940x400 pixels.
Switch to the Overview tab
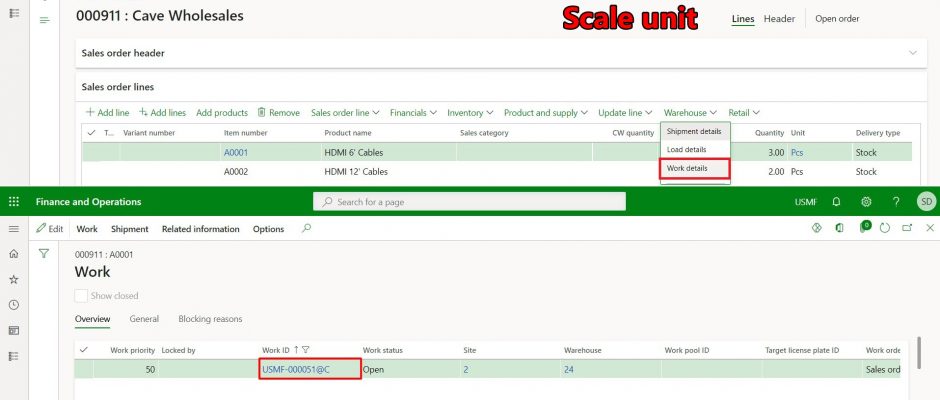[x=92, y=319]
